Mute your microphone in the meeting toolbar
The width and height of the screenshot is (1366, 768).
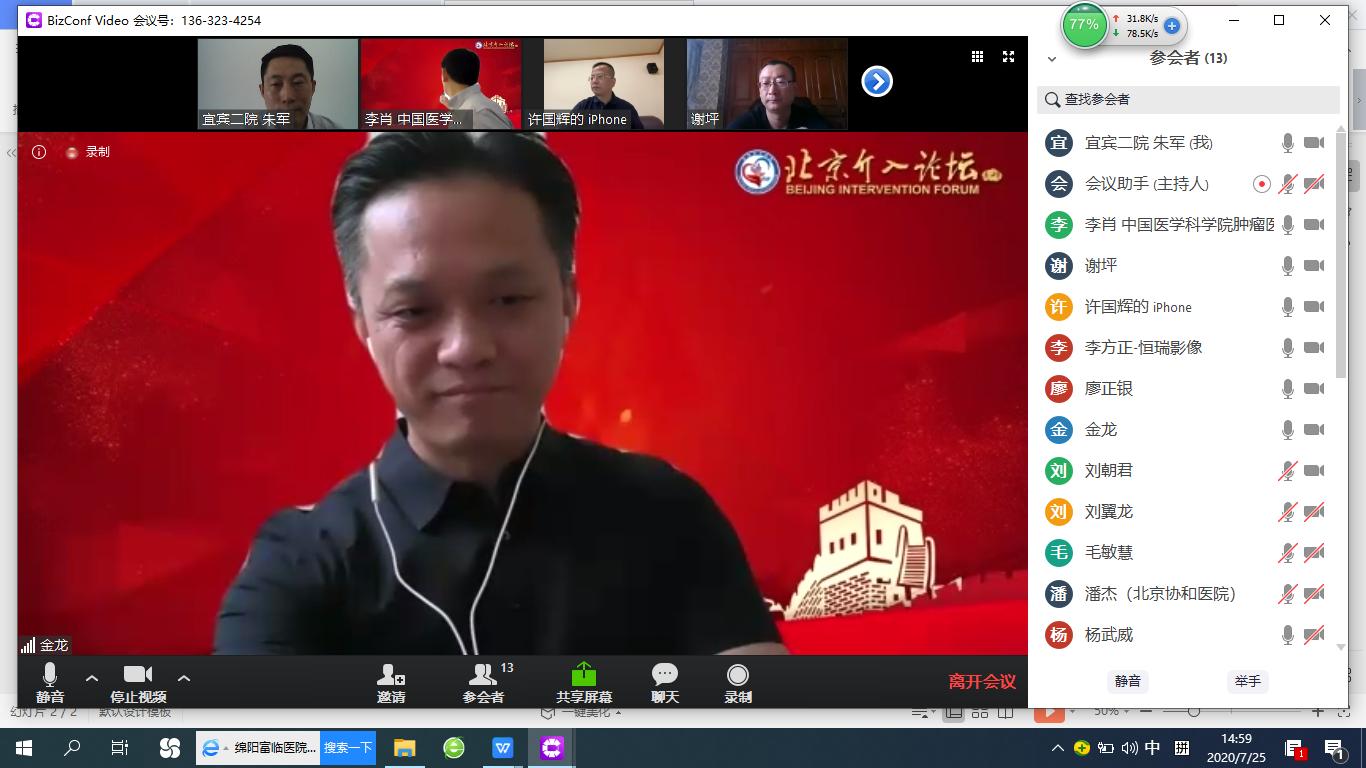50,682
